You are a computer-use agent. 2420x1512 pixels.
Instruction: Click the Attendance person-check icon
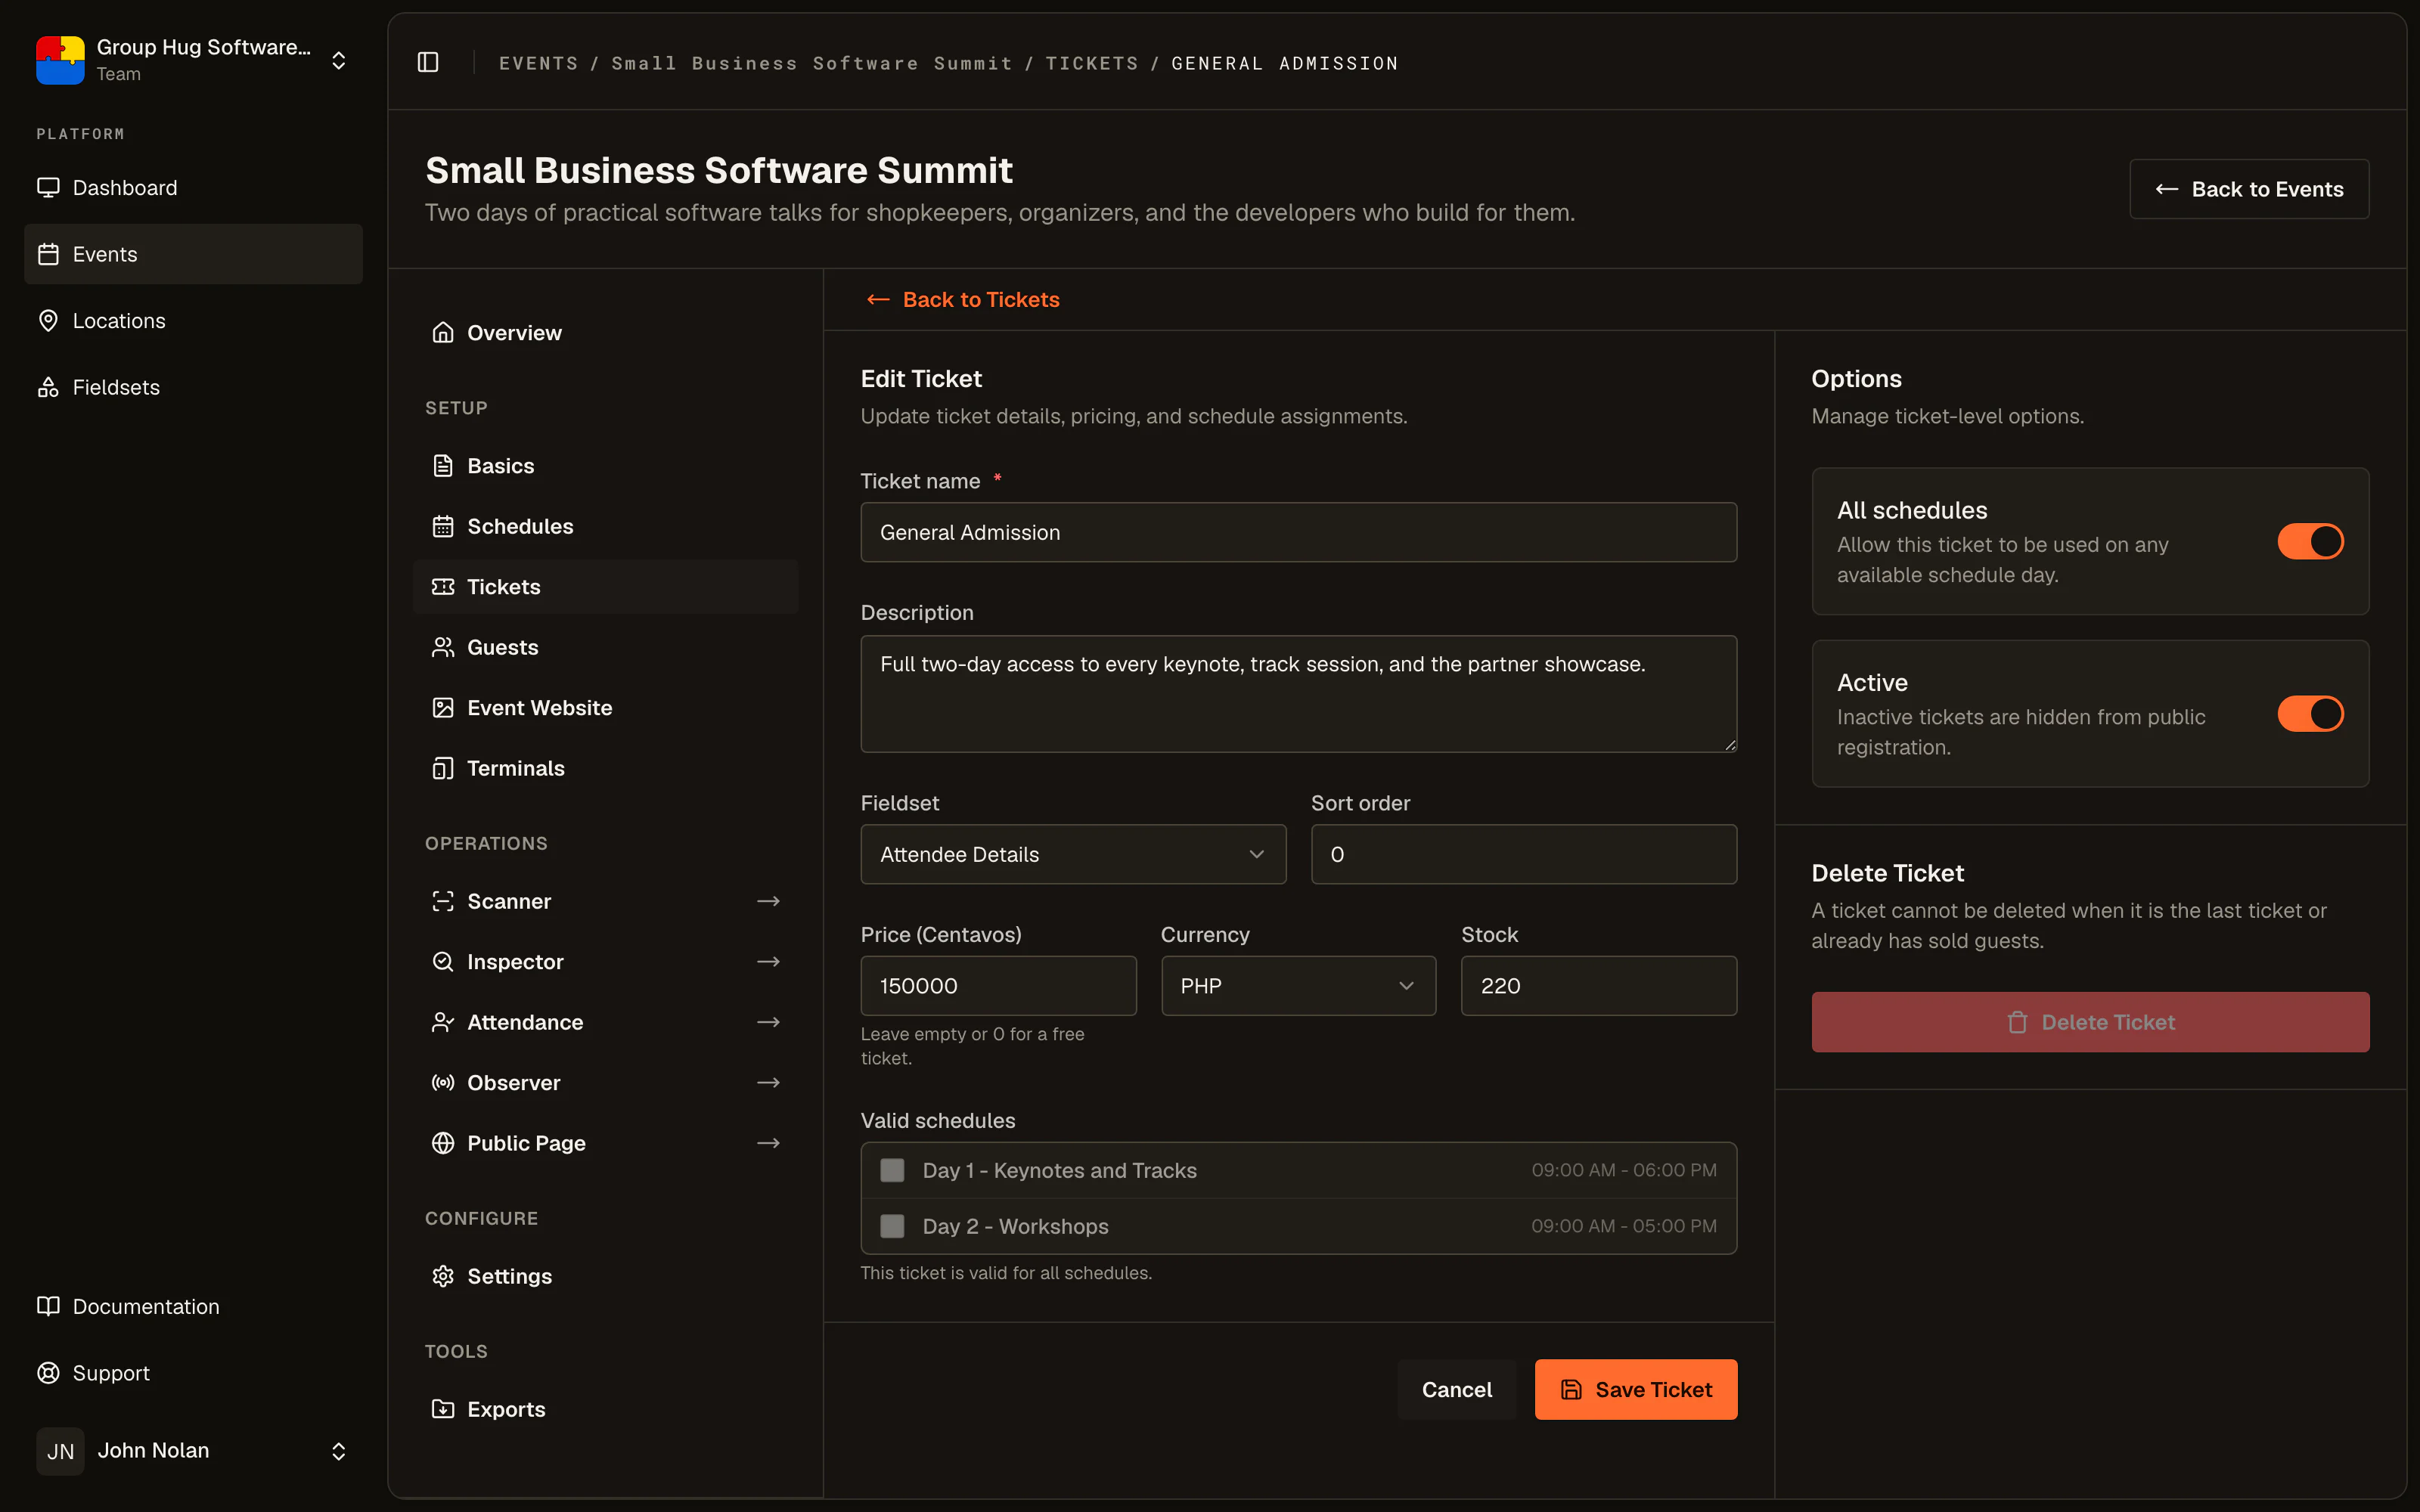[x=443, y=1022]
